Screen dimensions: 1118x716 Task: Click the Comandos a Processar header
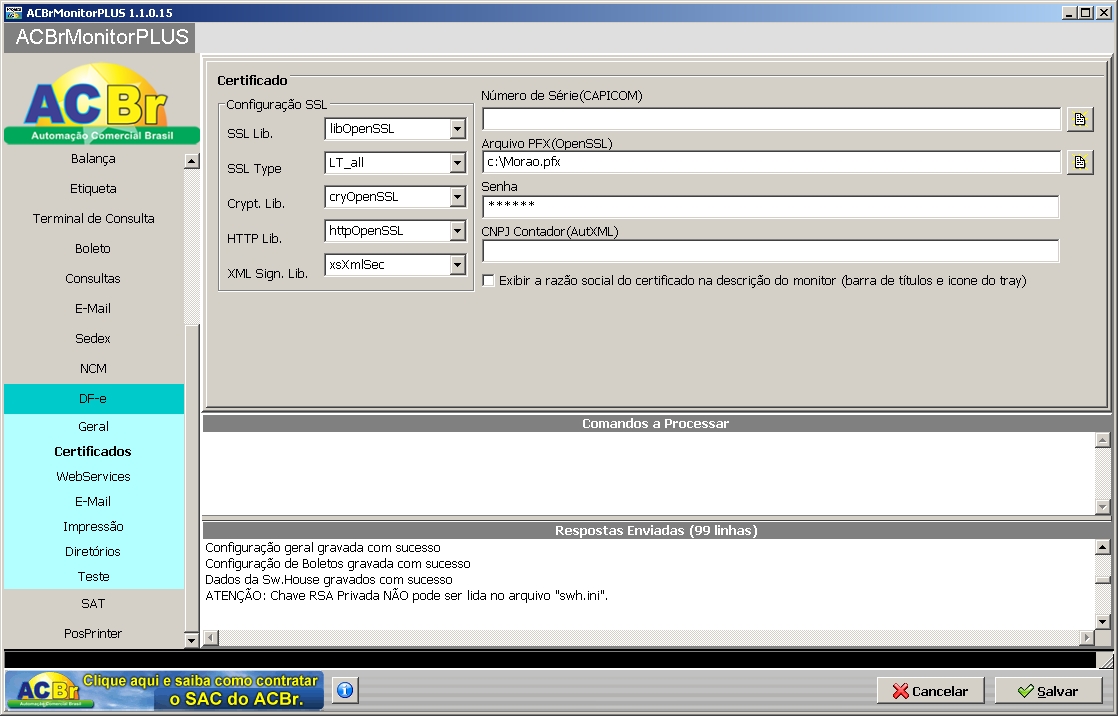coord(655,424)
